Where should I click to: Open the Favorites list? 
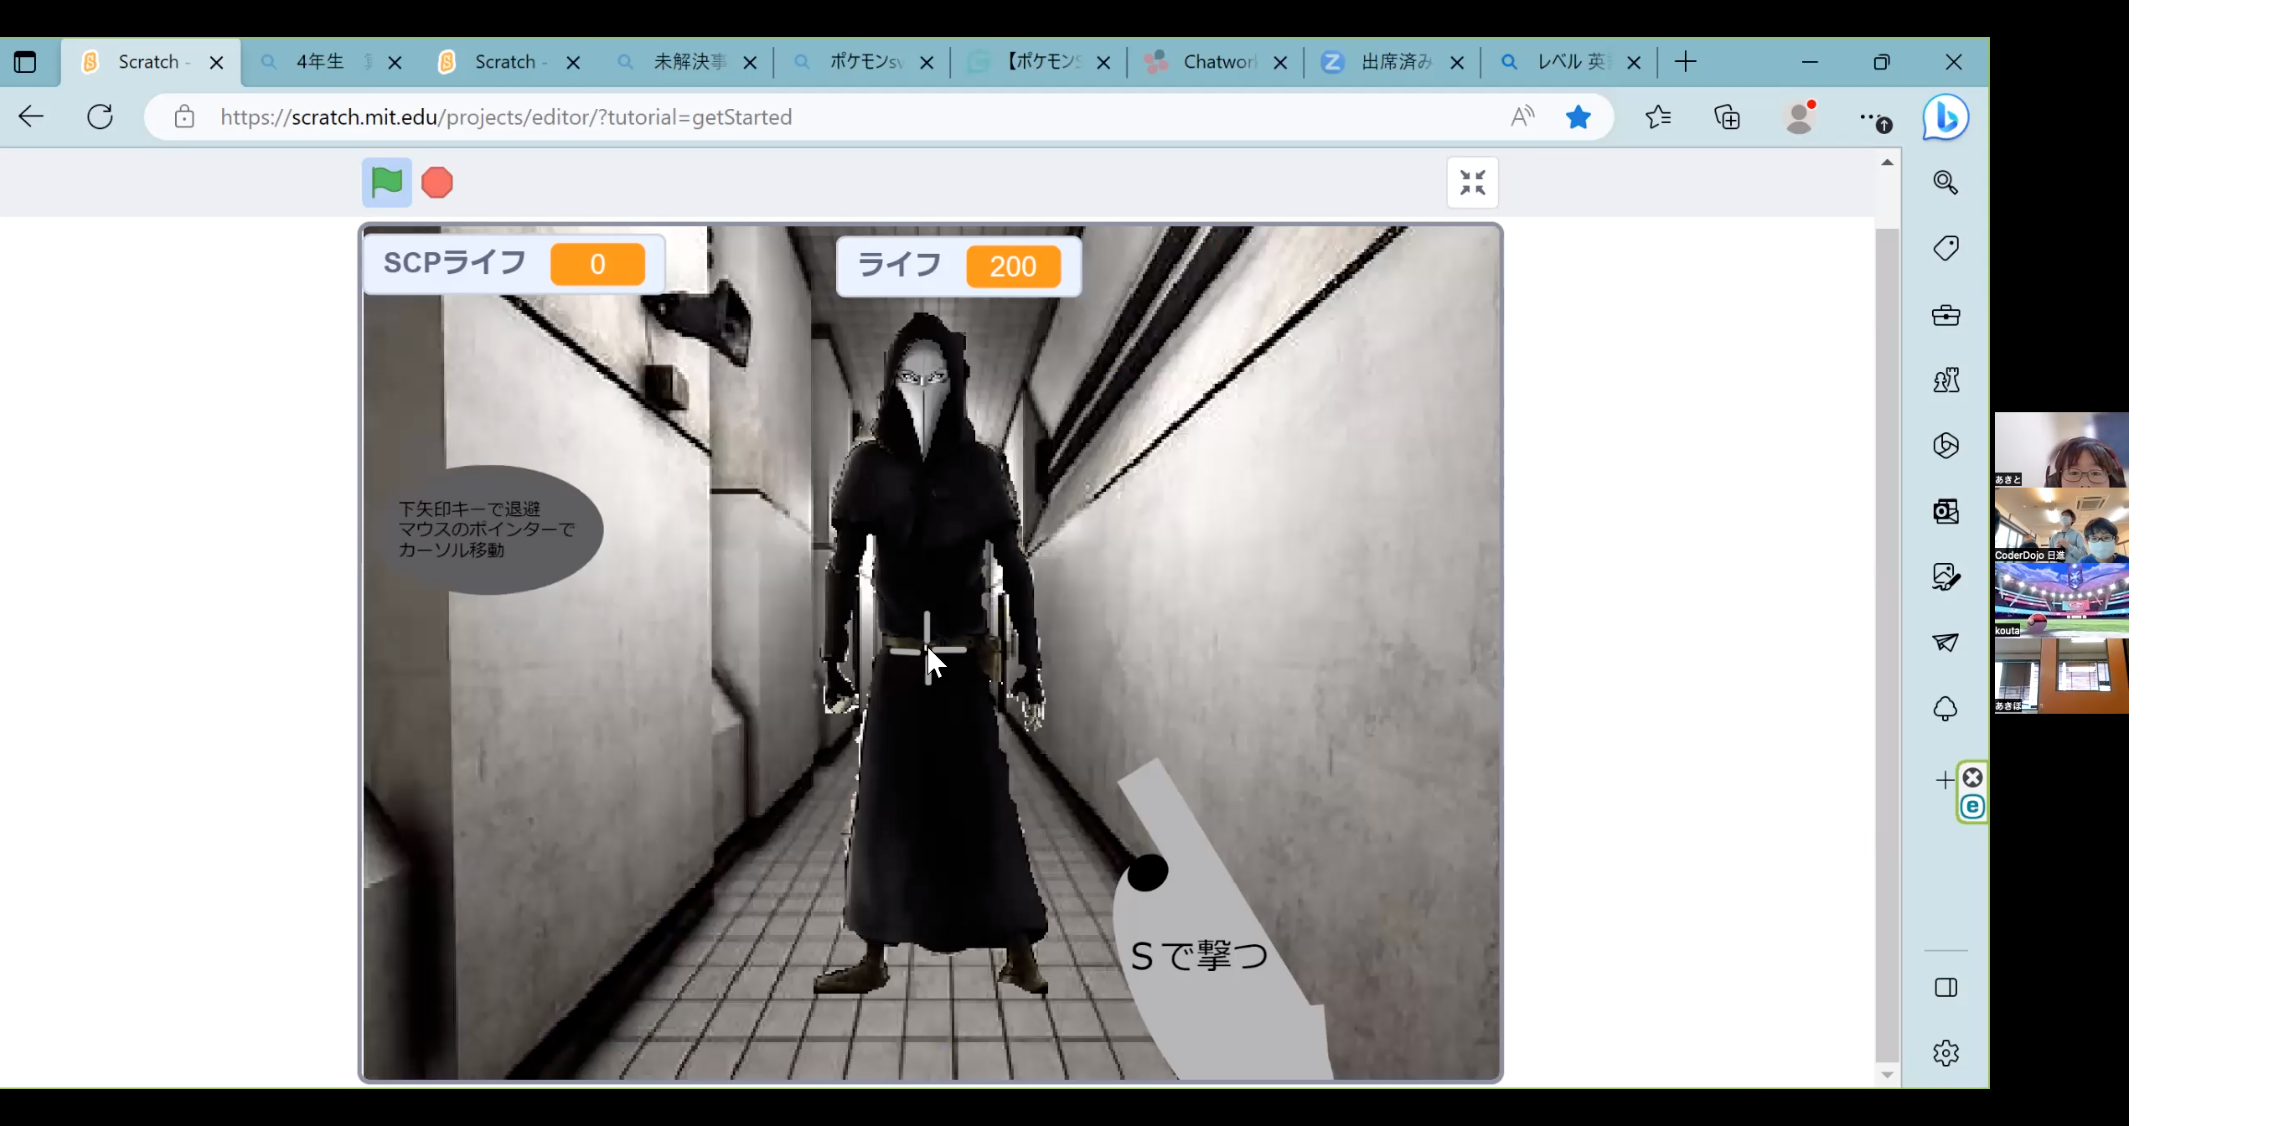1658,117
